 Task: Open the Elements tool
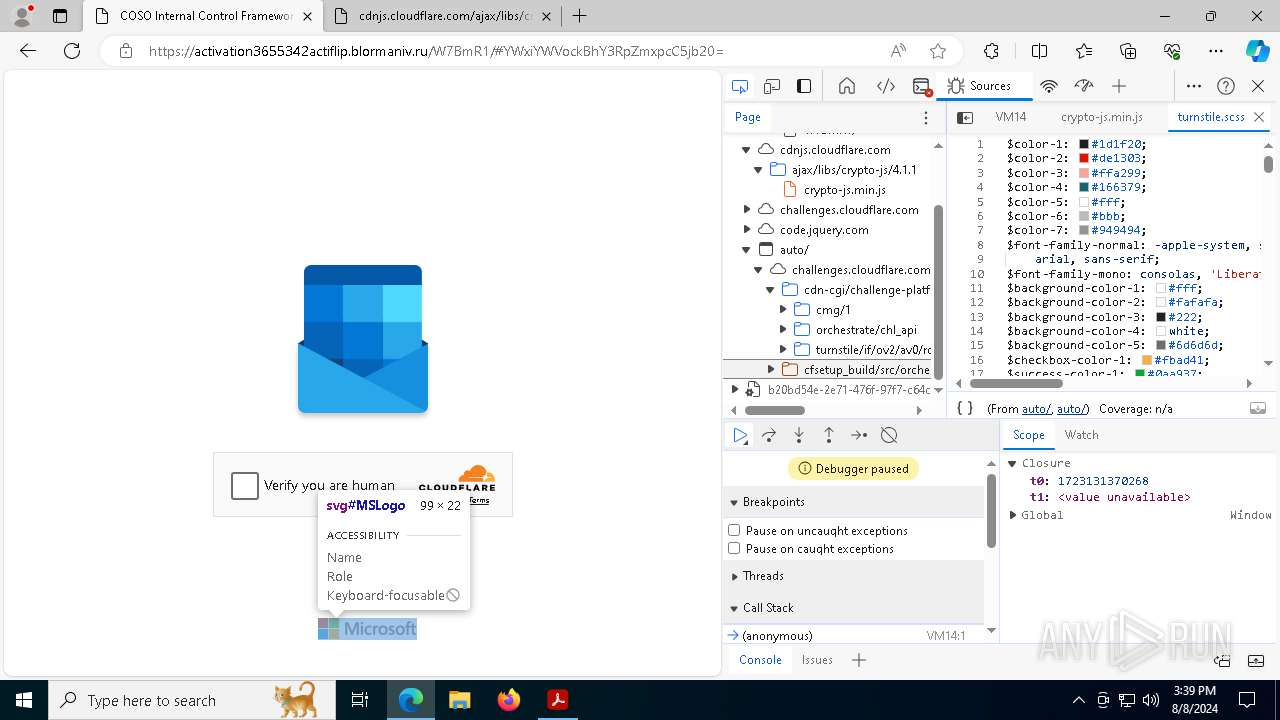(886, 86)
